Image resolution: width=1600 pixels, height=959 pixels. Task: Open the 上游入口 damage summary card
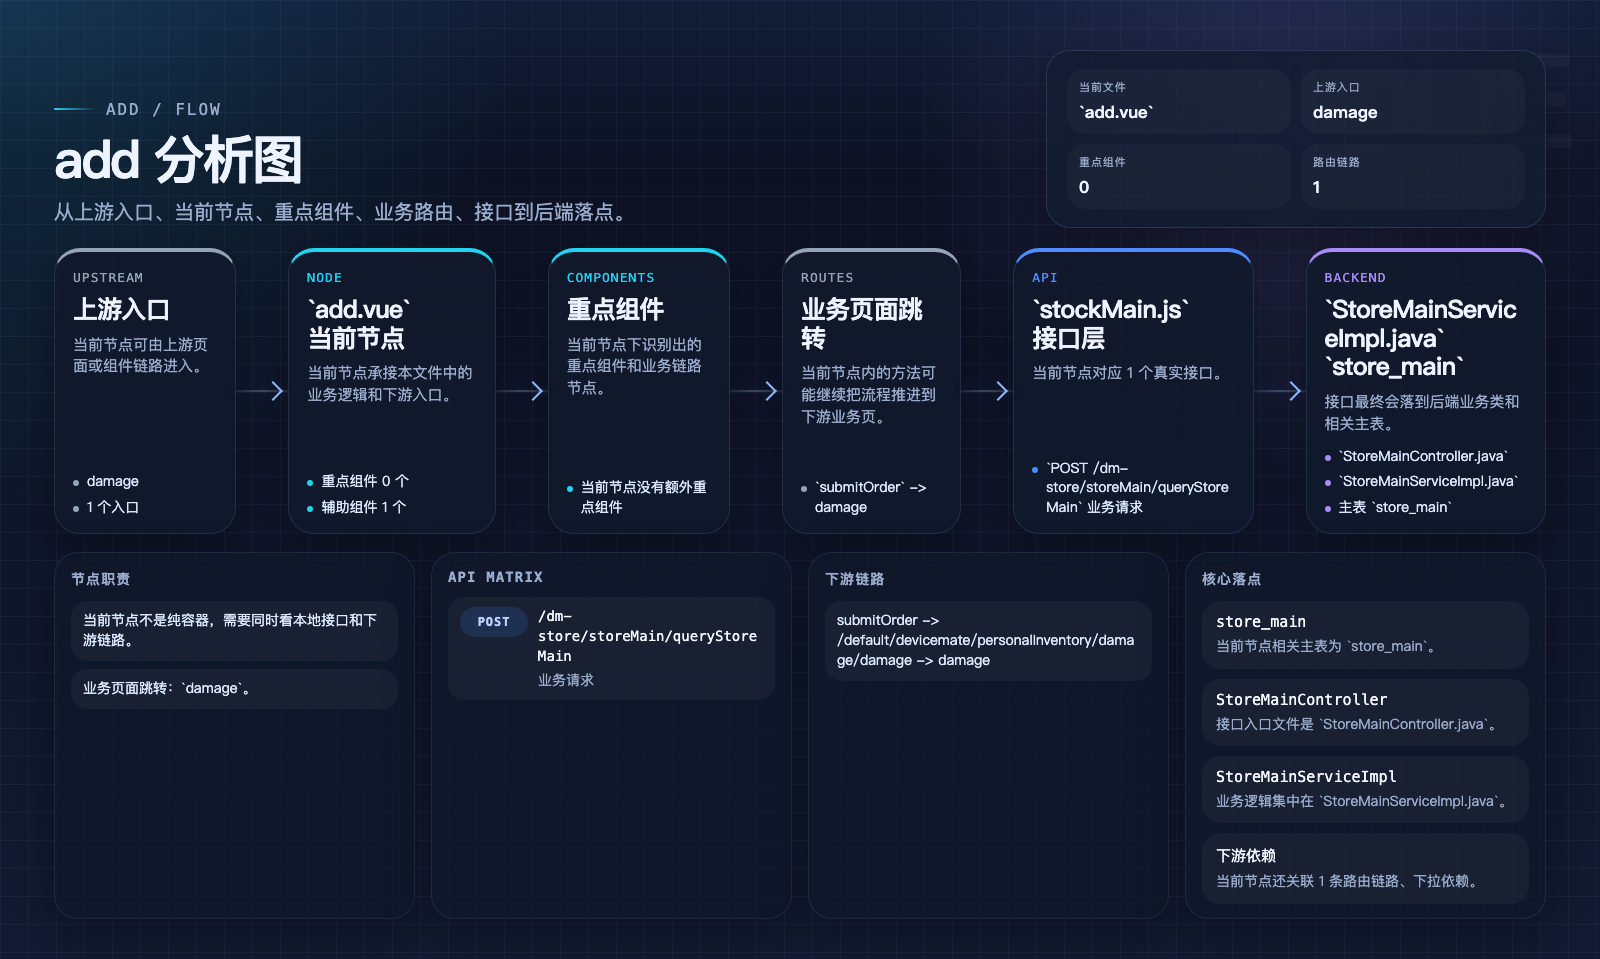[1412, 101]
